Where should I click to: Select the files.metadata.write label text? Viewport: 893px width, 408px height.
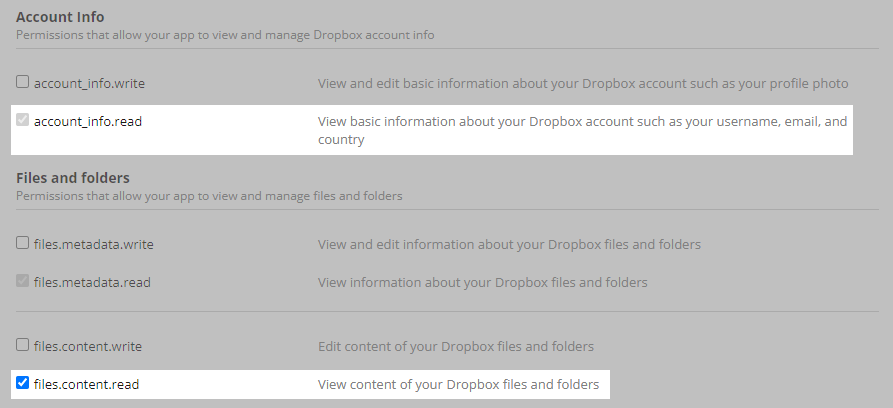click(x=93, y=244)
